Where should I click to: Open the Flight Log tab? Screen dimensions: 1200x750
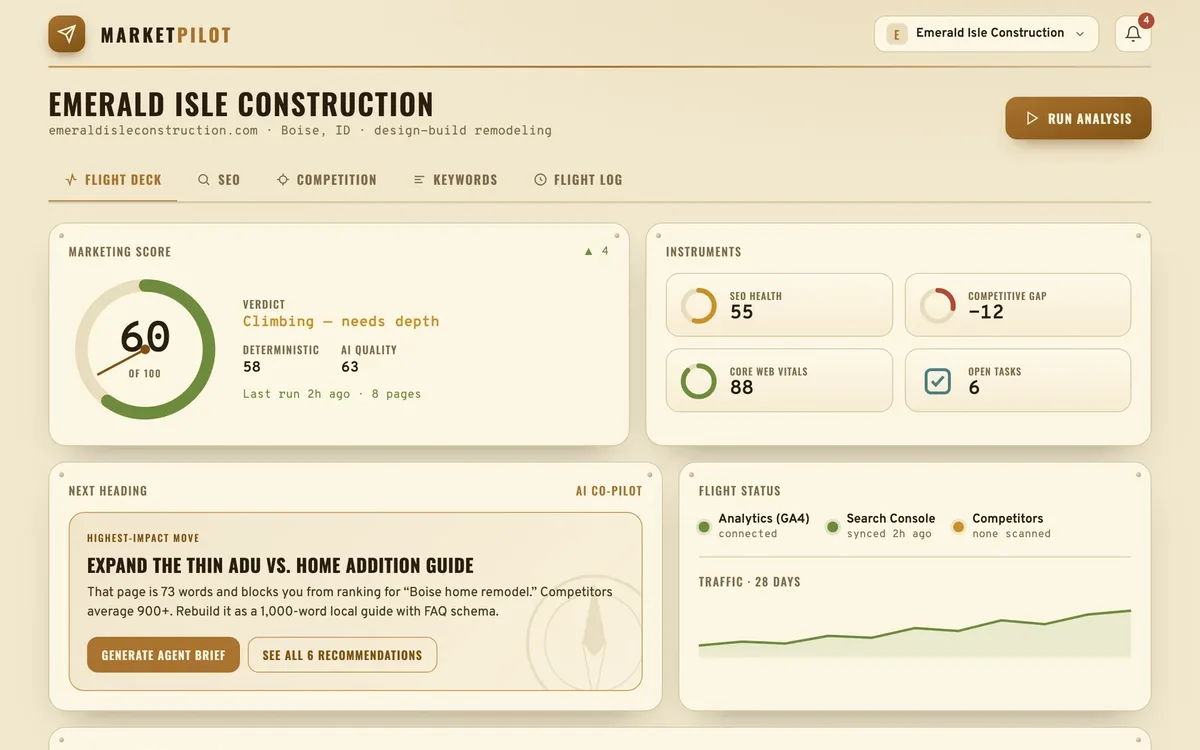tap(578, 180)
